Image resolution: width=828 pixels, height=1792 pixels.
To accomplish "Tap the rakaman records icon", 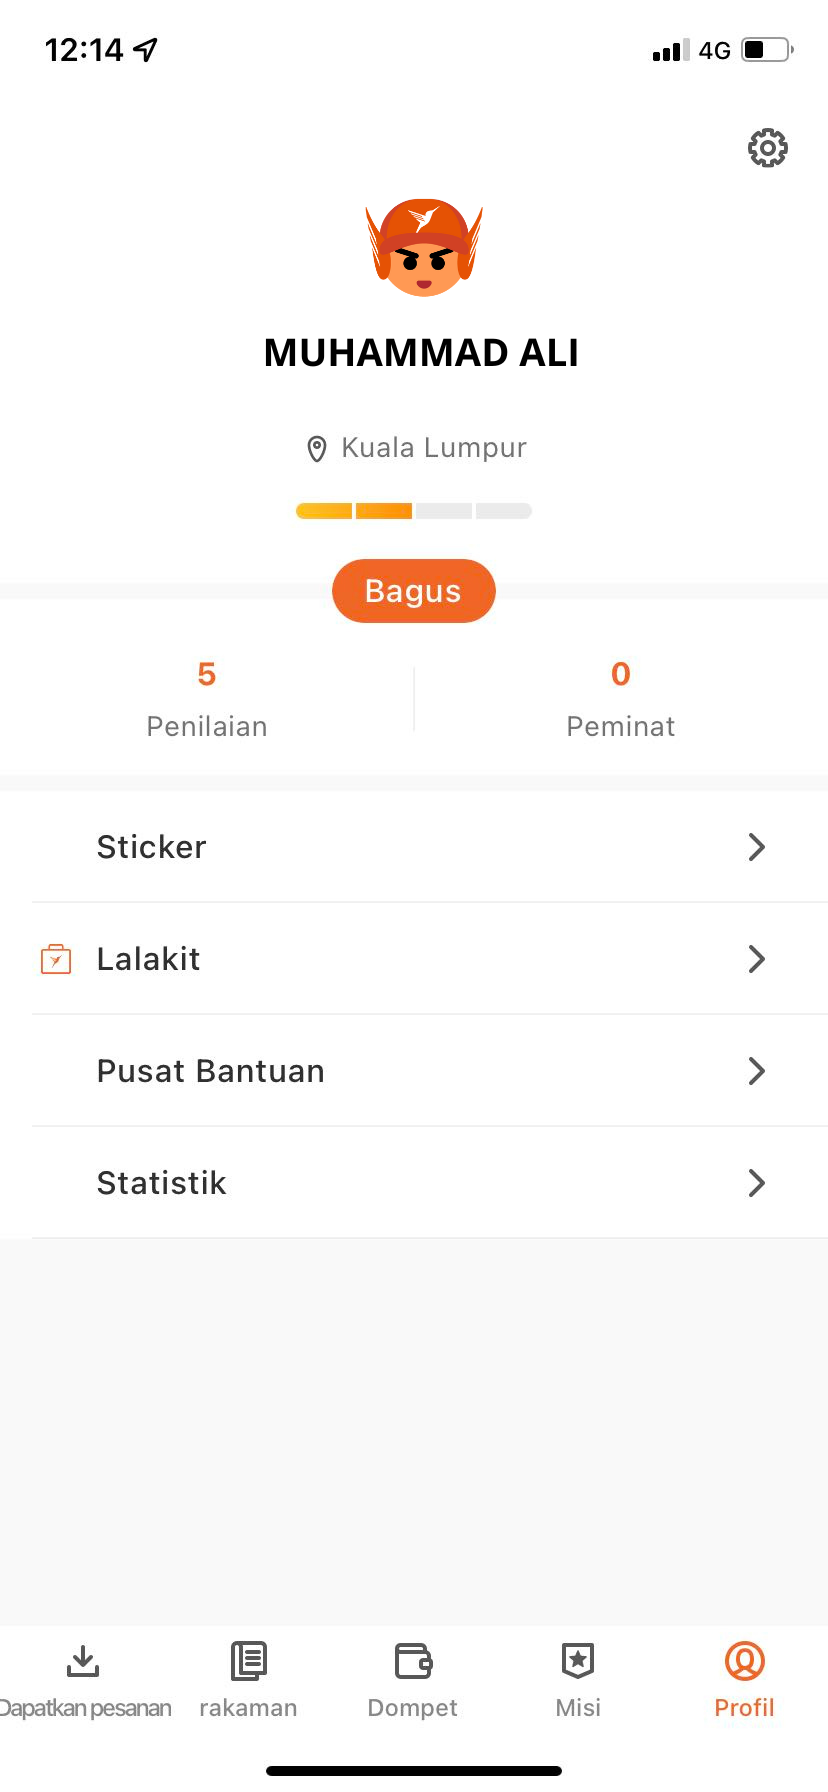I will [x=248, y=1661].
